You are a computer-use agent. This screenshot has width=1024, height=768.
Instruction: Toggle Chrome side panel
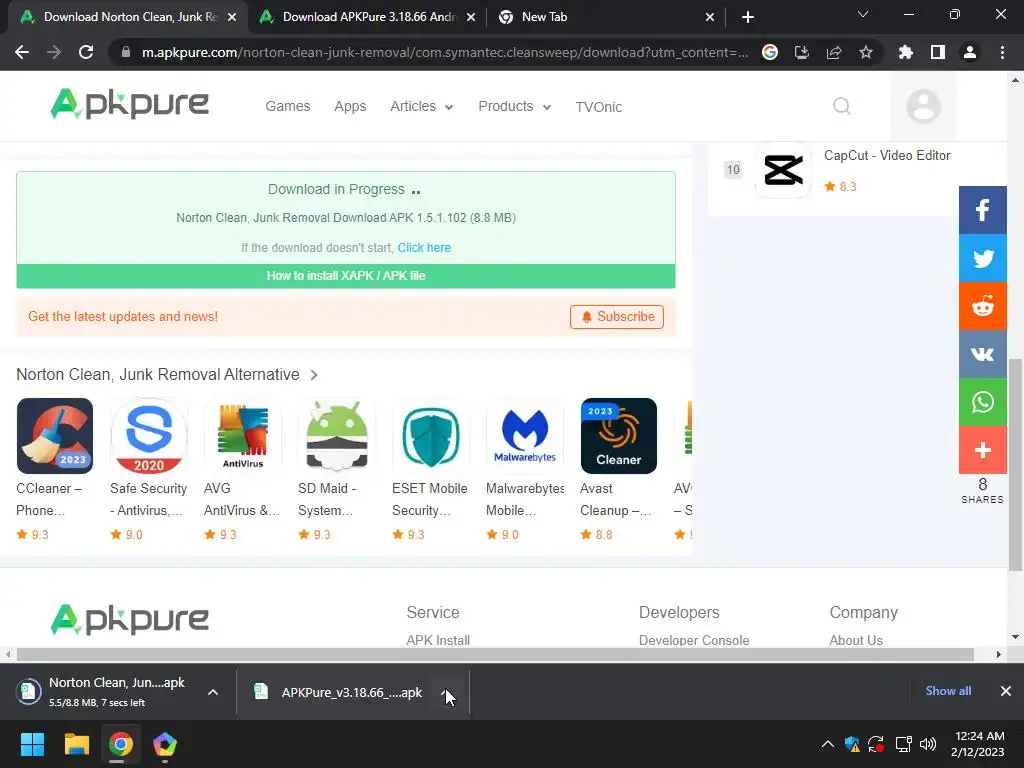click(938, 52)
